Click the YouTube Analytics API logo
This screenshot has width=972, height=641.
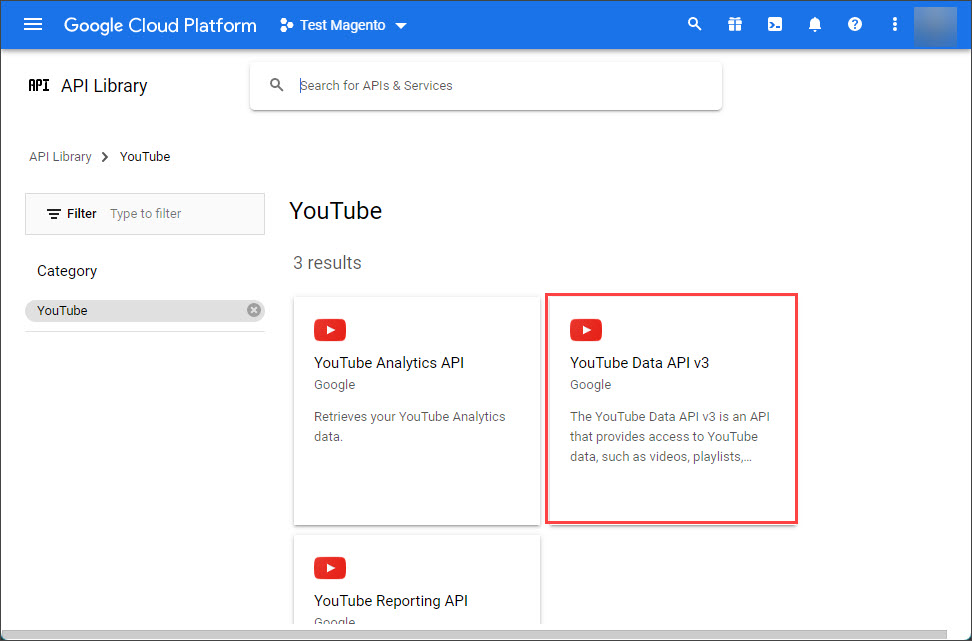pos(330,330)
